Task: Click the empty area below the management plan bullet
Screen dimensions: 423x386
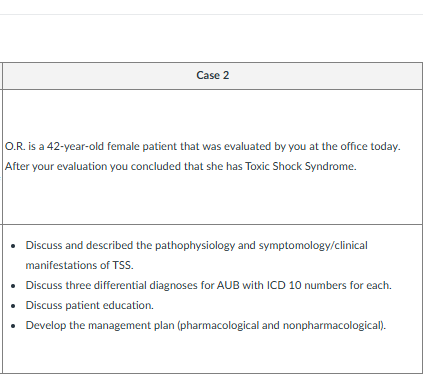Action: pyautogui.click(x=213, y=352)
